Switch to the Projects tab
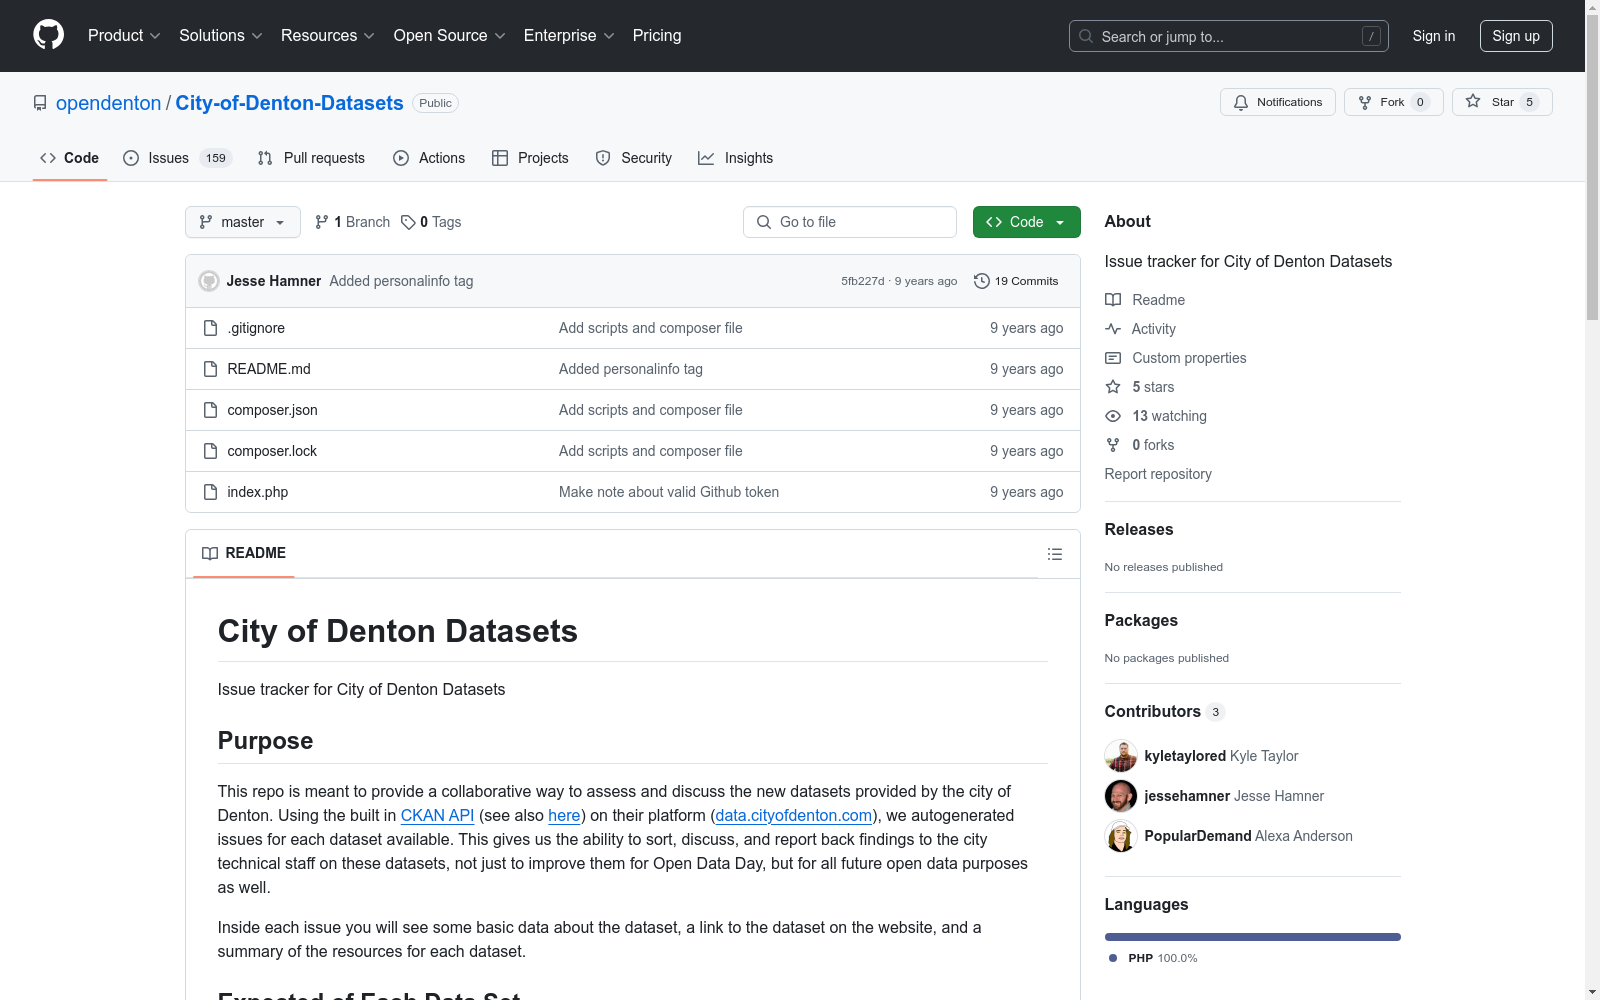The width and height of the screenshot is (1600, 1000). 530,158
